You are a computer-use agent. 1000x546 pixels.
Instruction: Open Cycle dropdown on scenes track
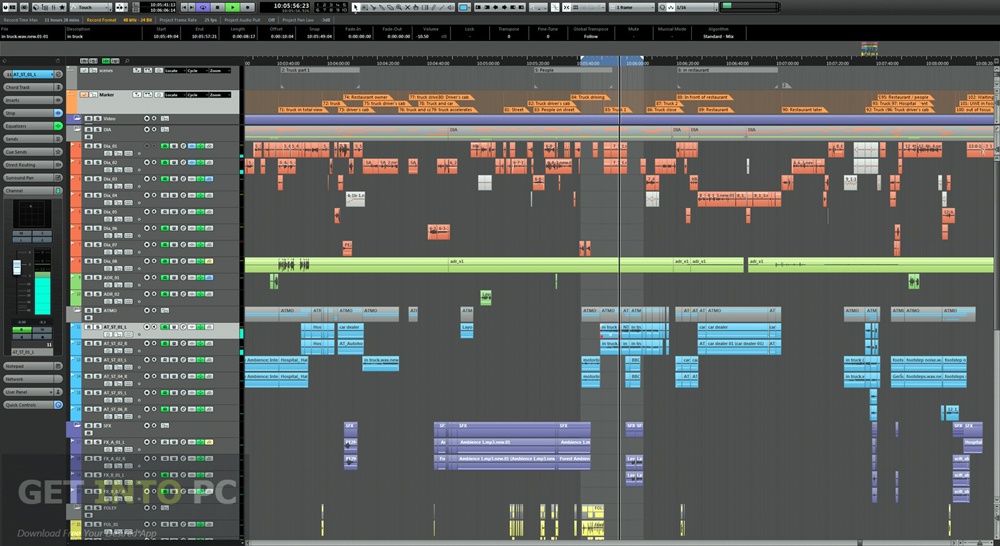[197, 70]
